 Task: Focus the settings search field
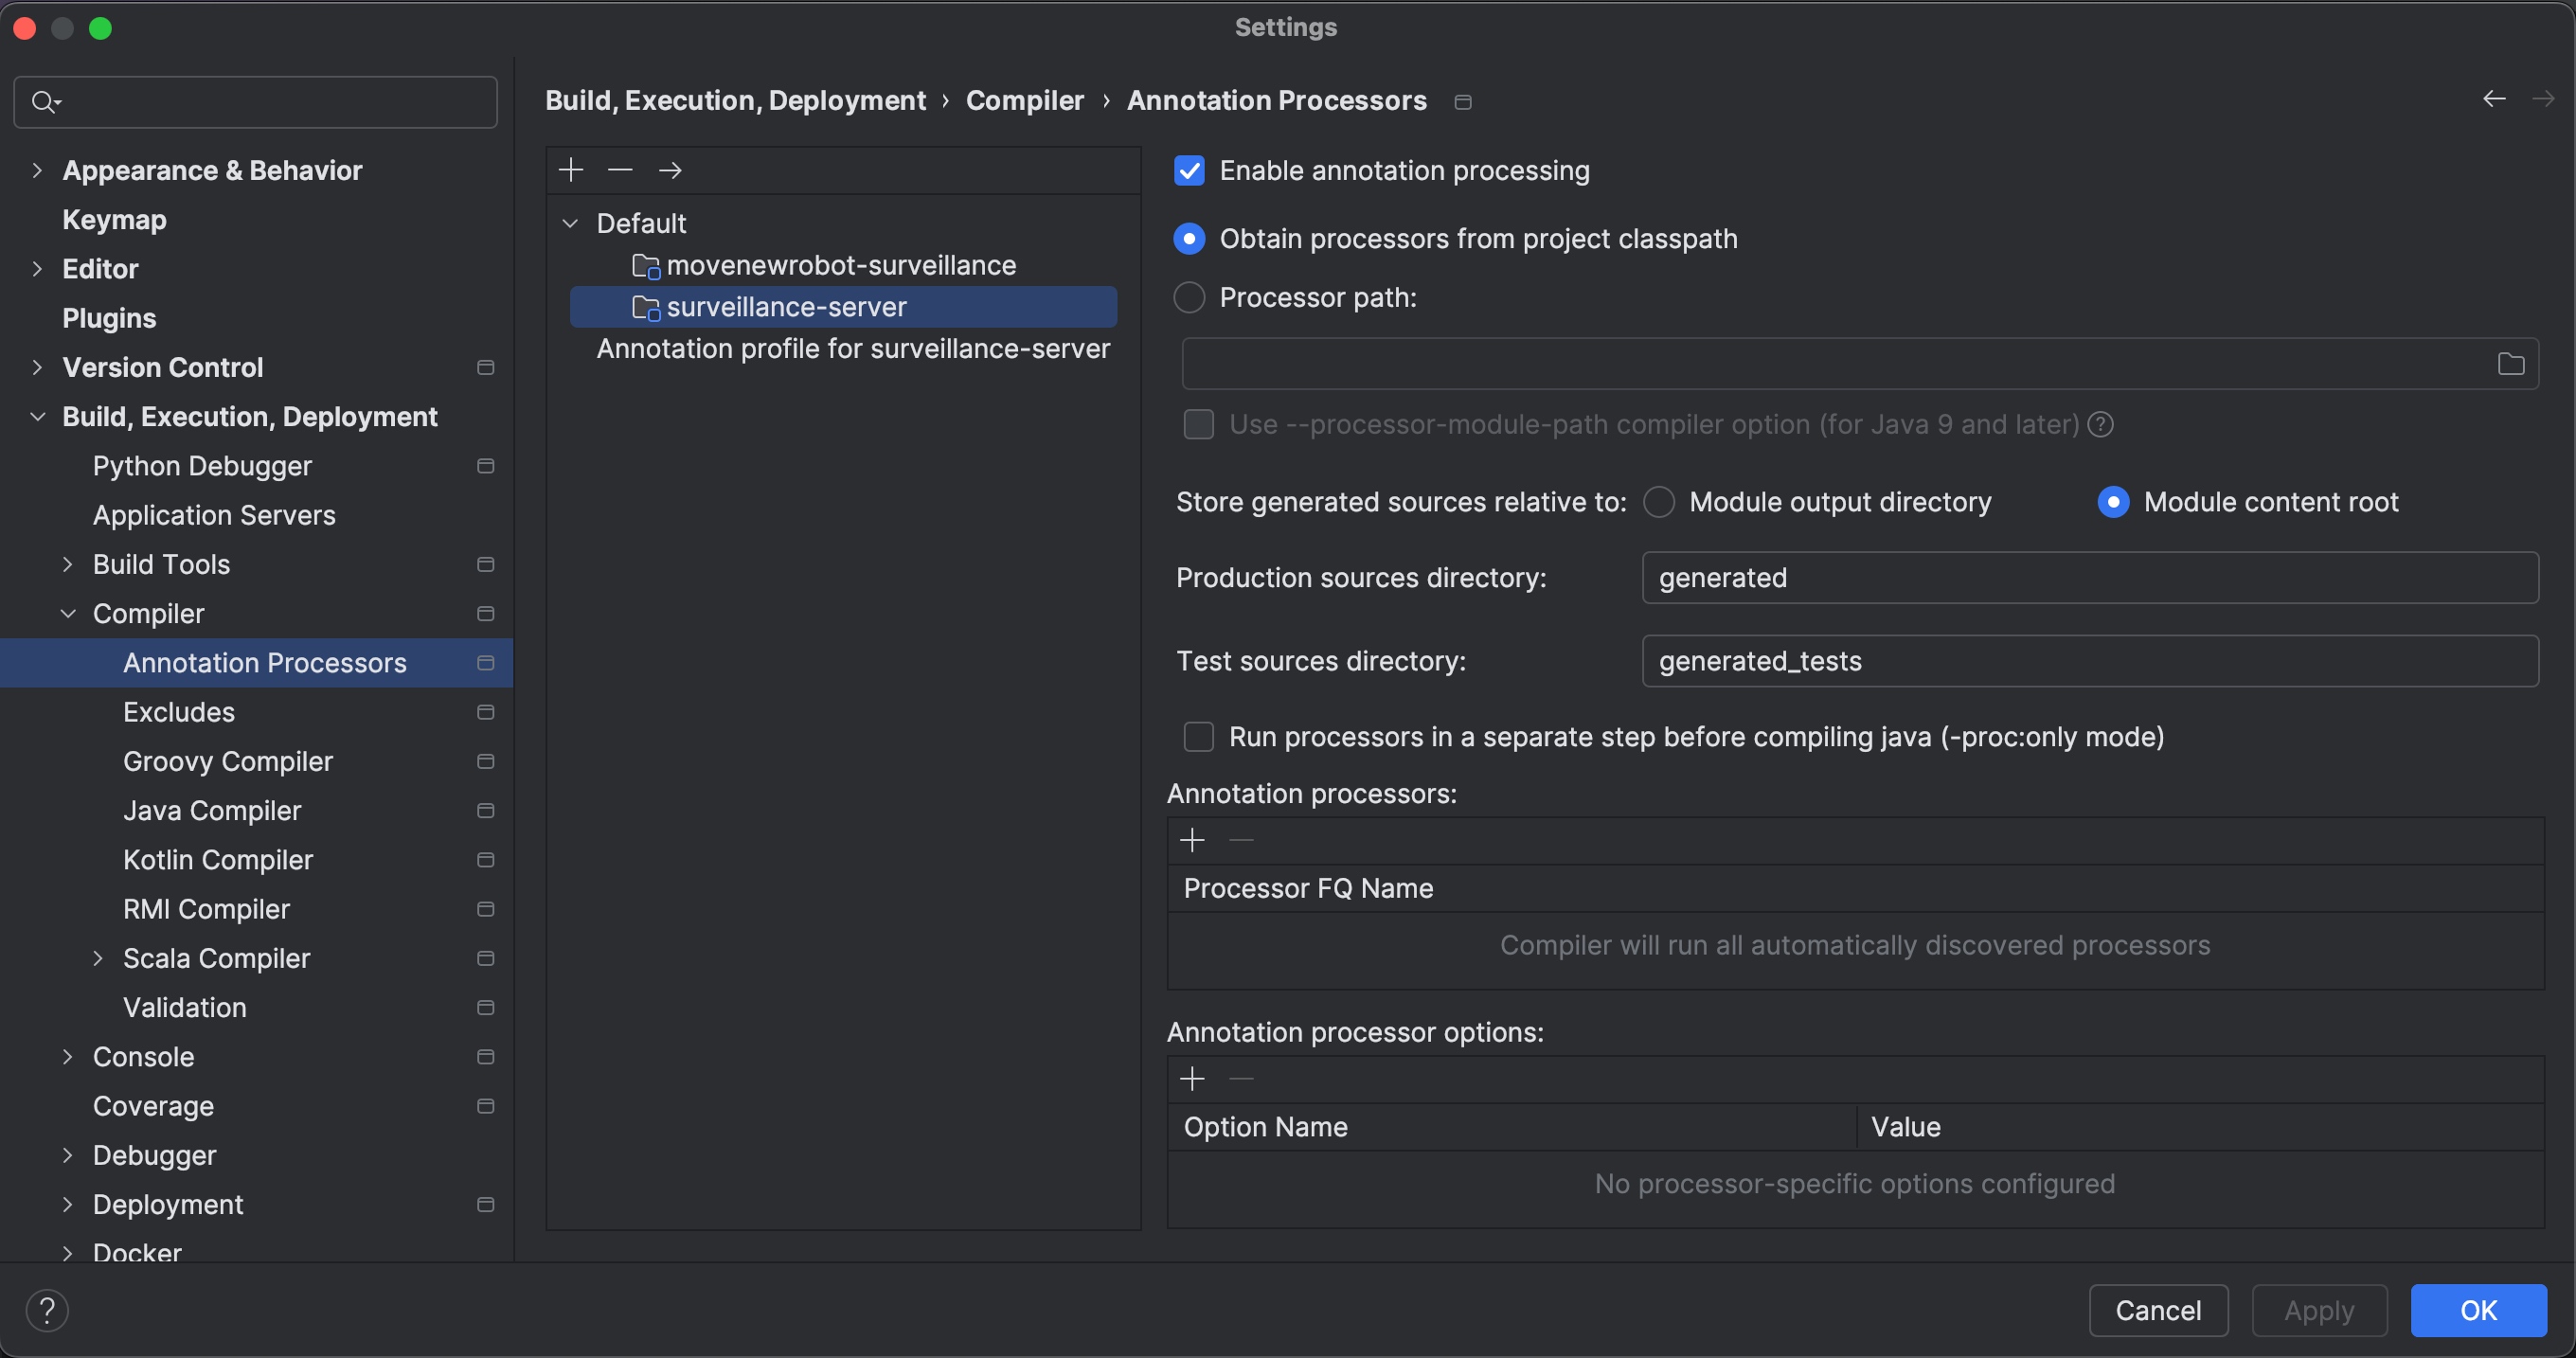[256, 102]
